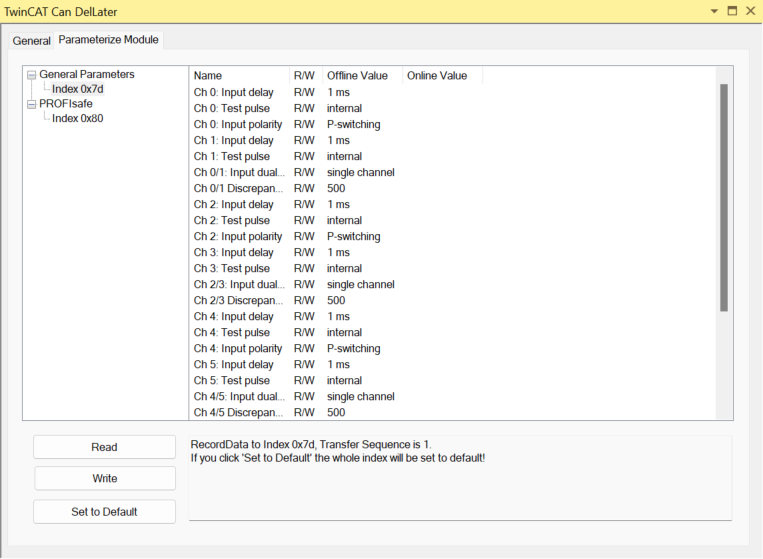
Task: Click offline value '1 ms' of Ch 0 Input delay
Action: (338, 92)
